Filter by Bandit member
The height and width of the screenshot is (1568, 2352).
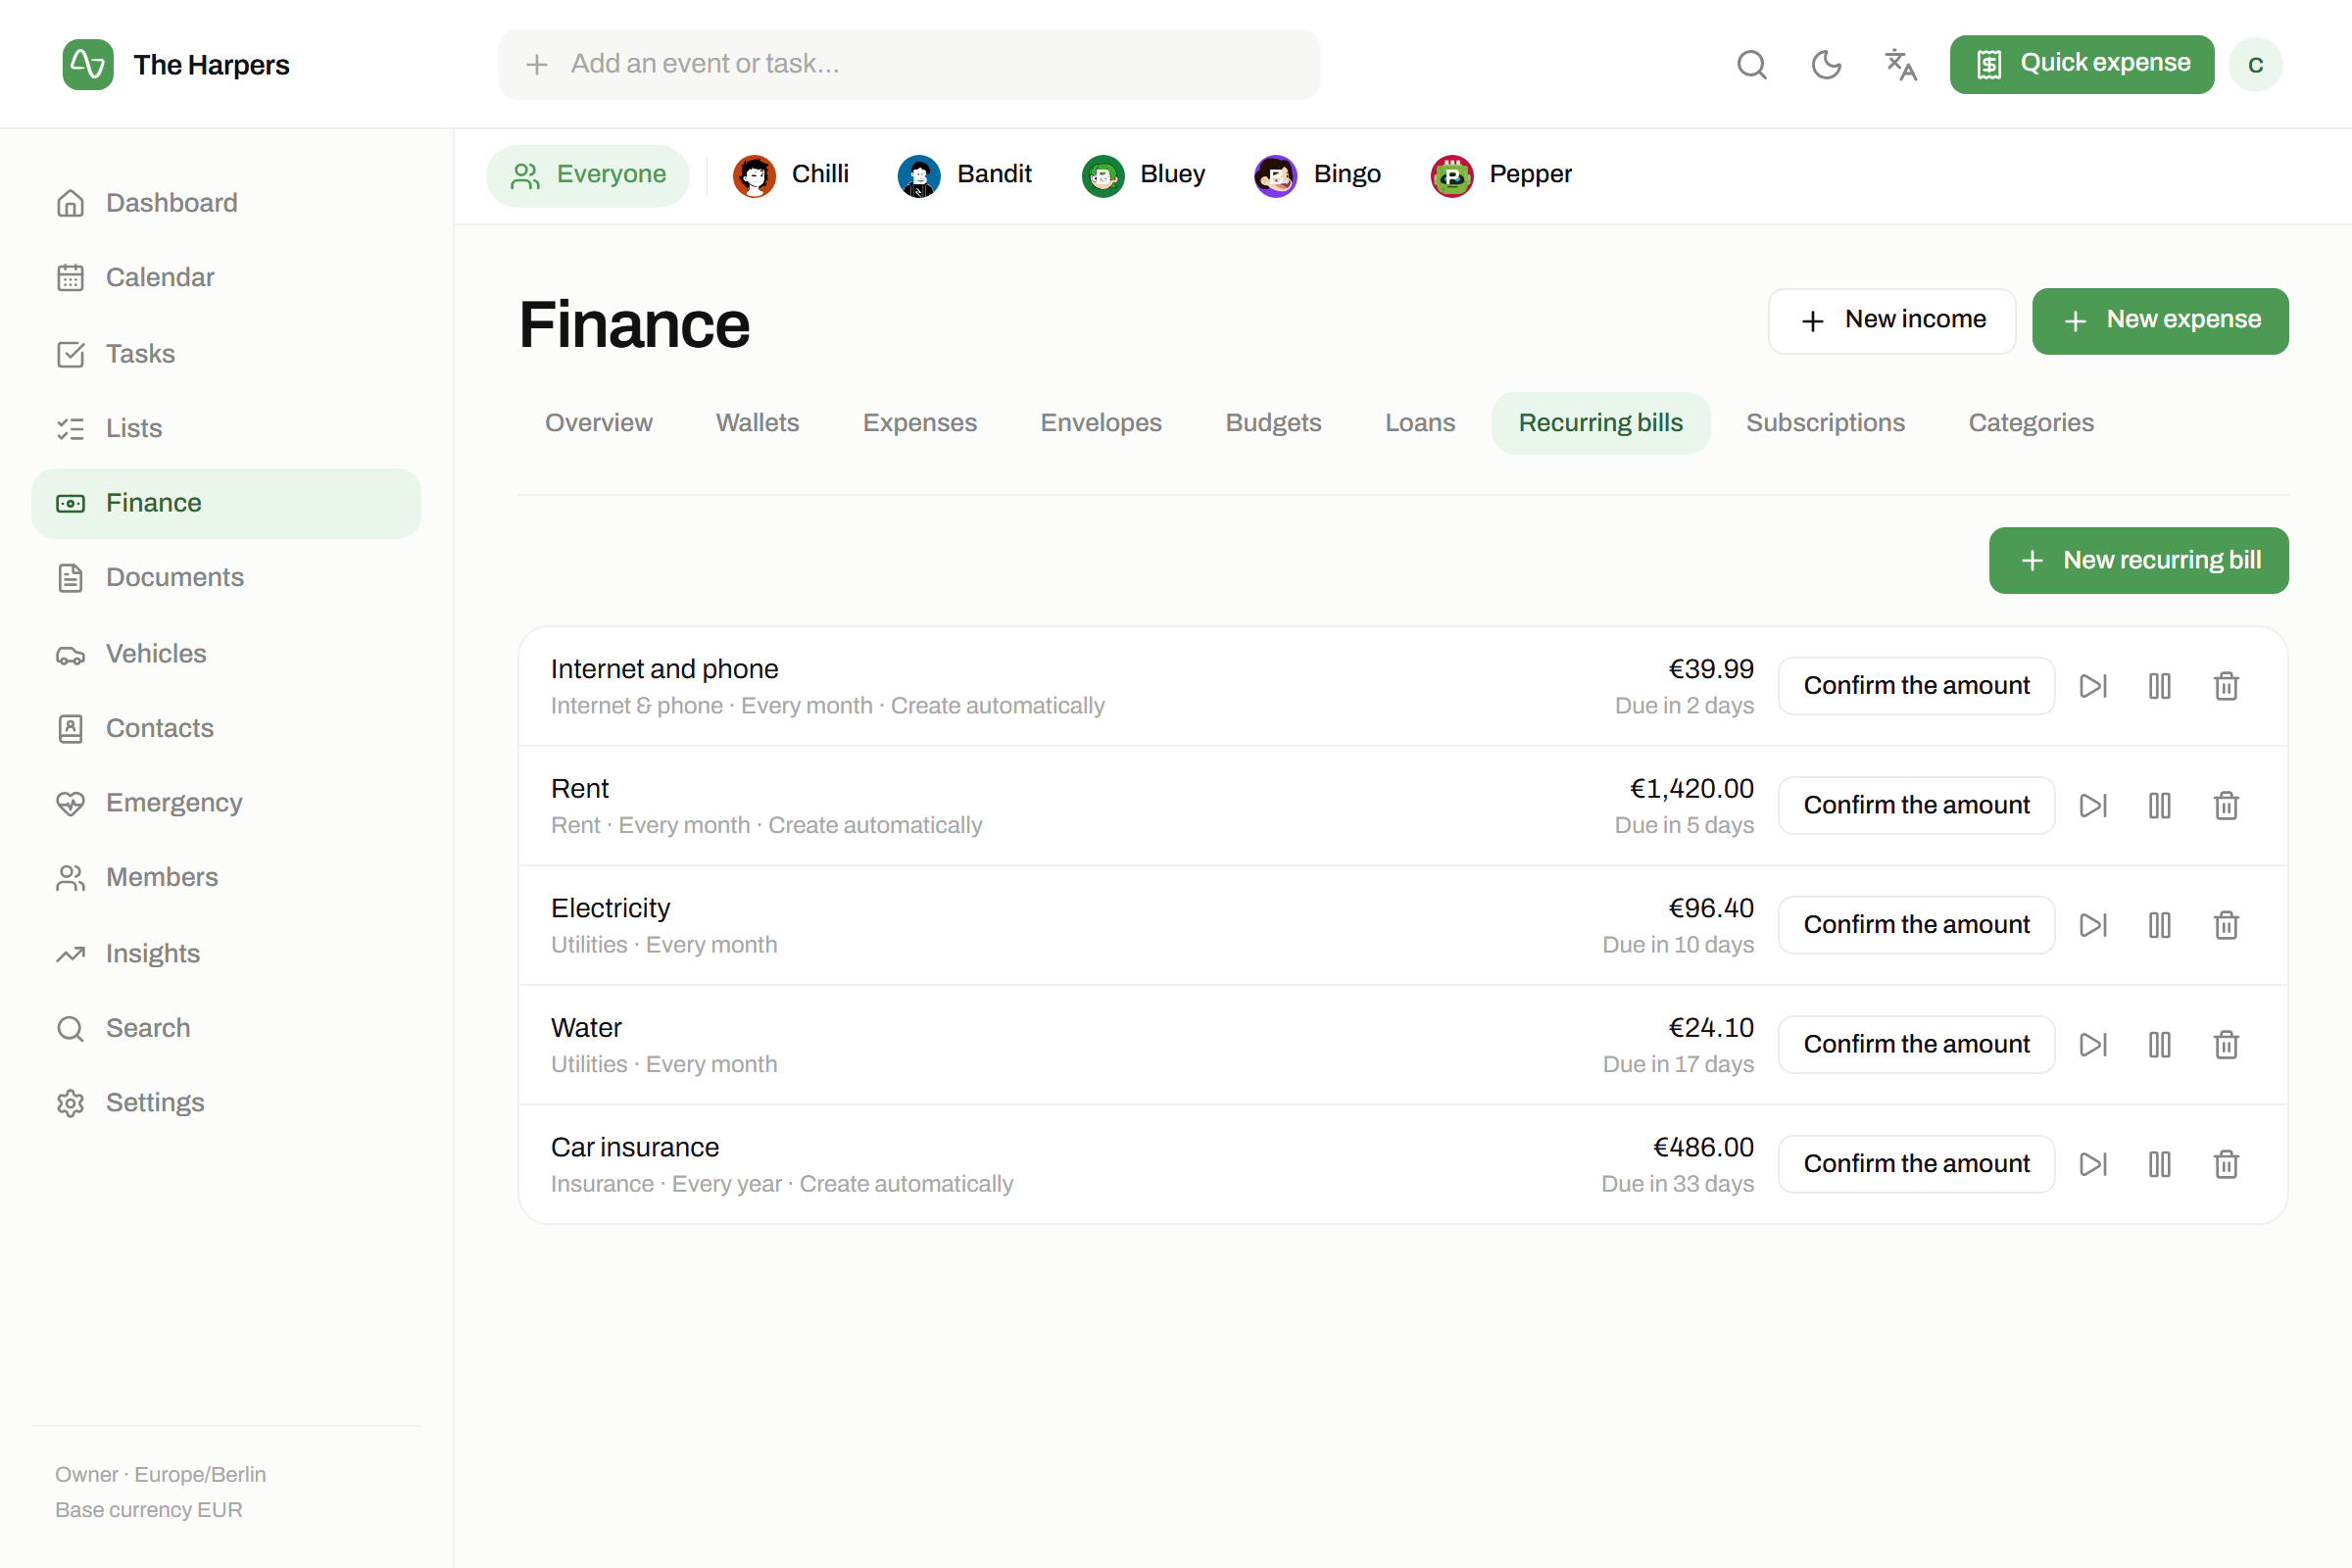coord(965,176)
